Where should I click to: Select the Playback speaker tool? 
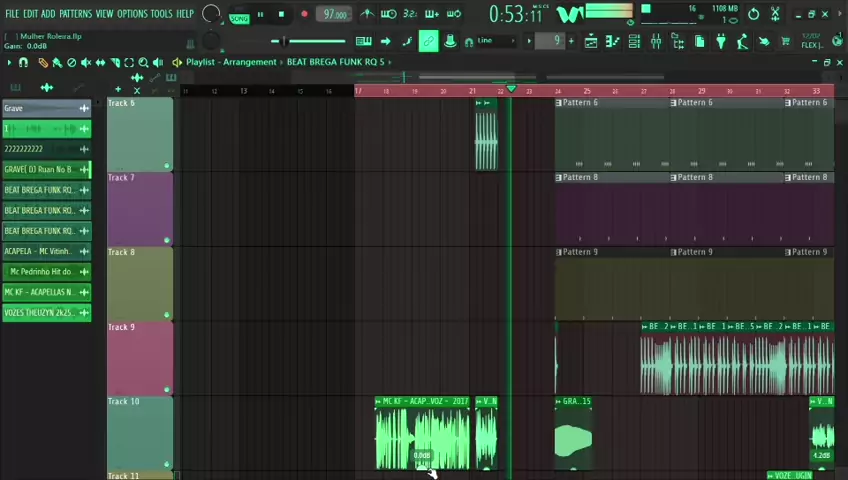pyautogui.click(x=158, y=63)
